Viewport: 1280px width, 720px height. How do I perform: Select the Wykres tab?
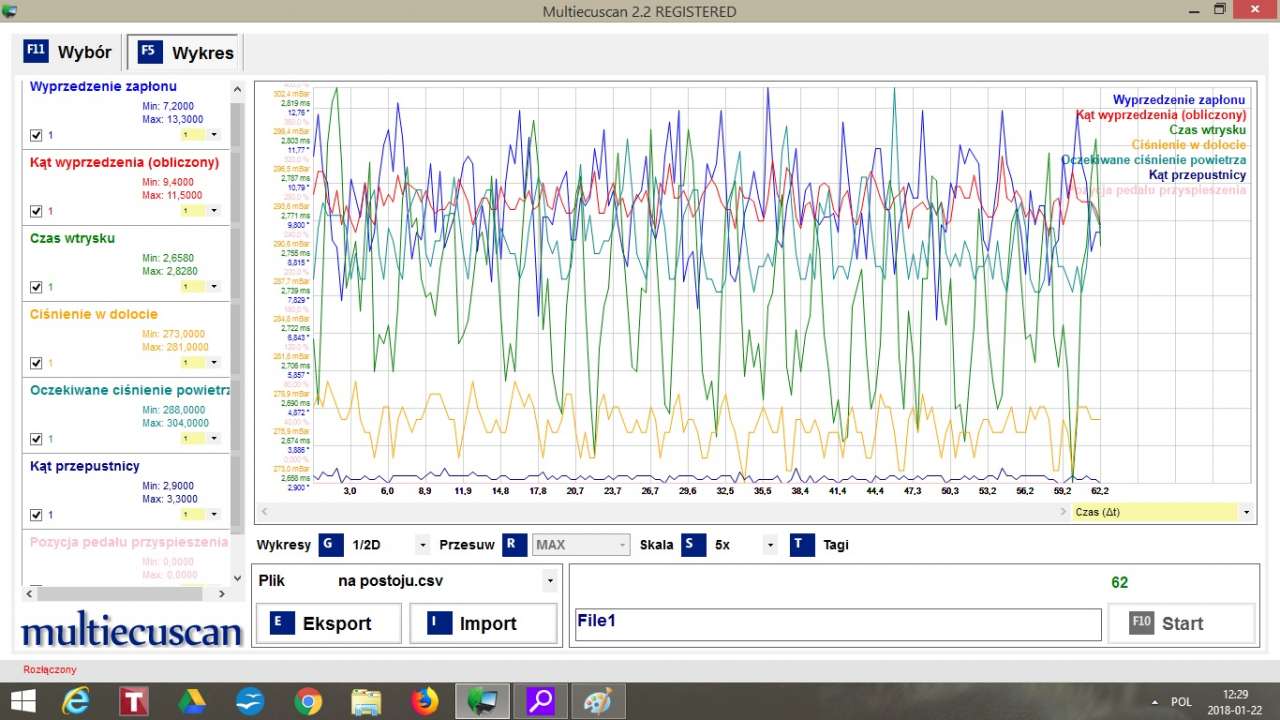pyautogui.click(x=186, y=53)
